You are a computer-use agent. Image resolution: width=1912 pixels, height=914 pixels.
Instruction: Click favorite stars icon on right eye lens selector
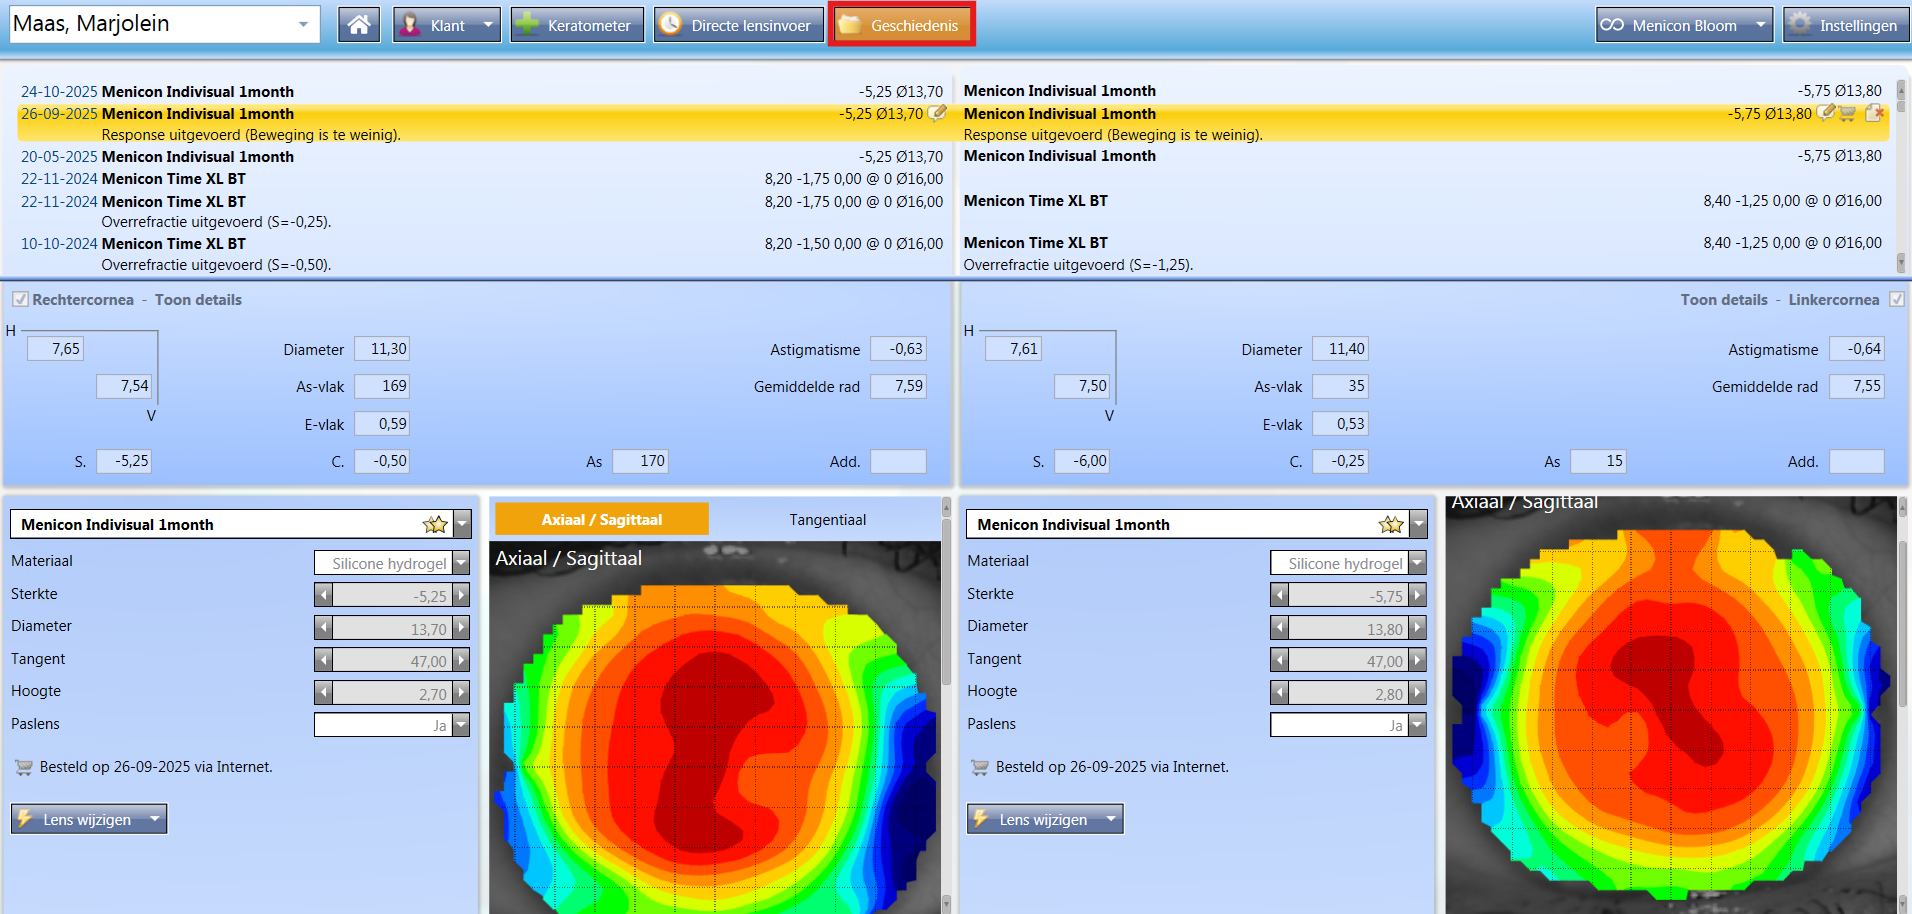point(435,524)
